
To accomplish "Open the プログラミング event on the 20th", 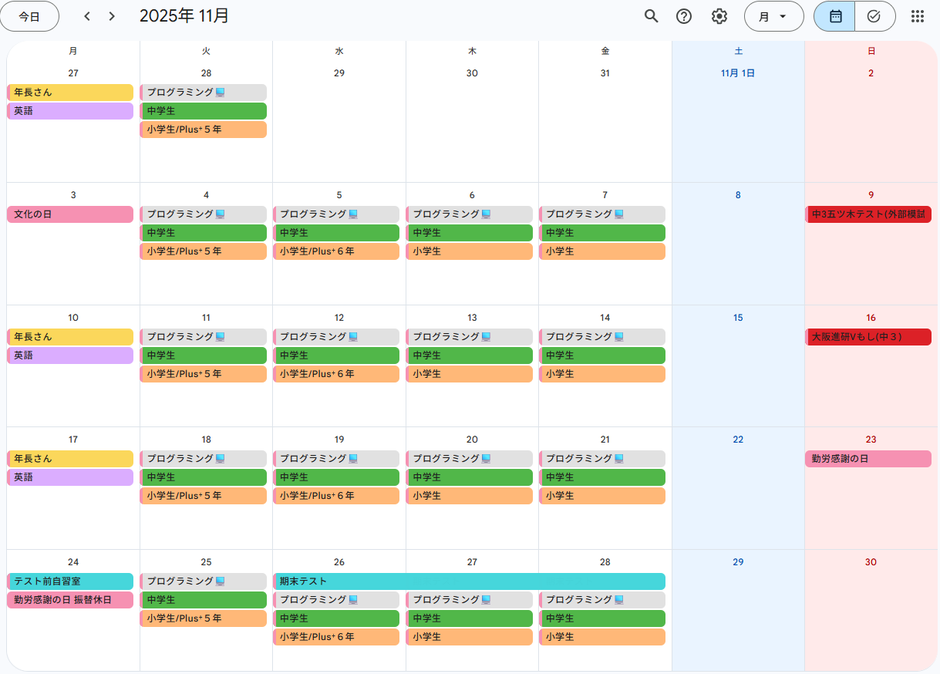I will [469, 459].
